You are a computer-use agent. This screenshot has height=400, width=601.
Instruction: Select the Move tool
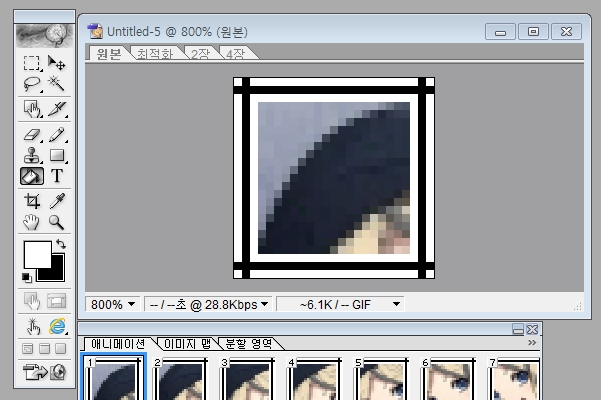point(57,63)
